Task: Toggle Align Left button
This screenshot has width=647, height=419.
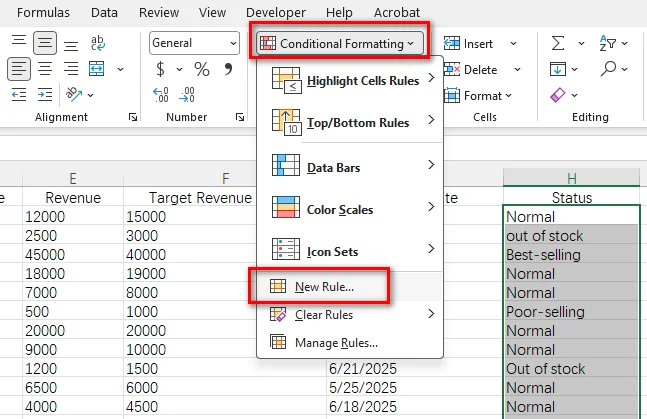Action: pos(19,69)
